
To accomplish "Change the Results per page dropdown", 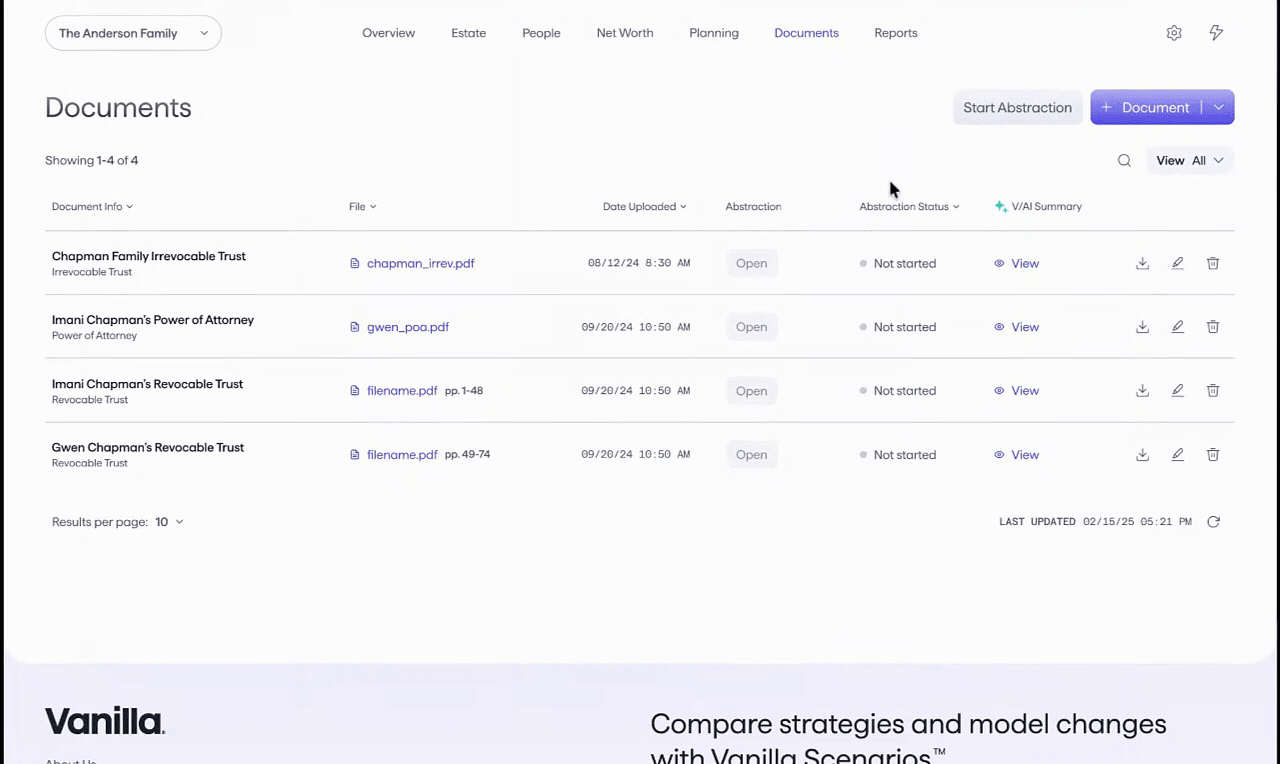I will point(169,522).
